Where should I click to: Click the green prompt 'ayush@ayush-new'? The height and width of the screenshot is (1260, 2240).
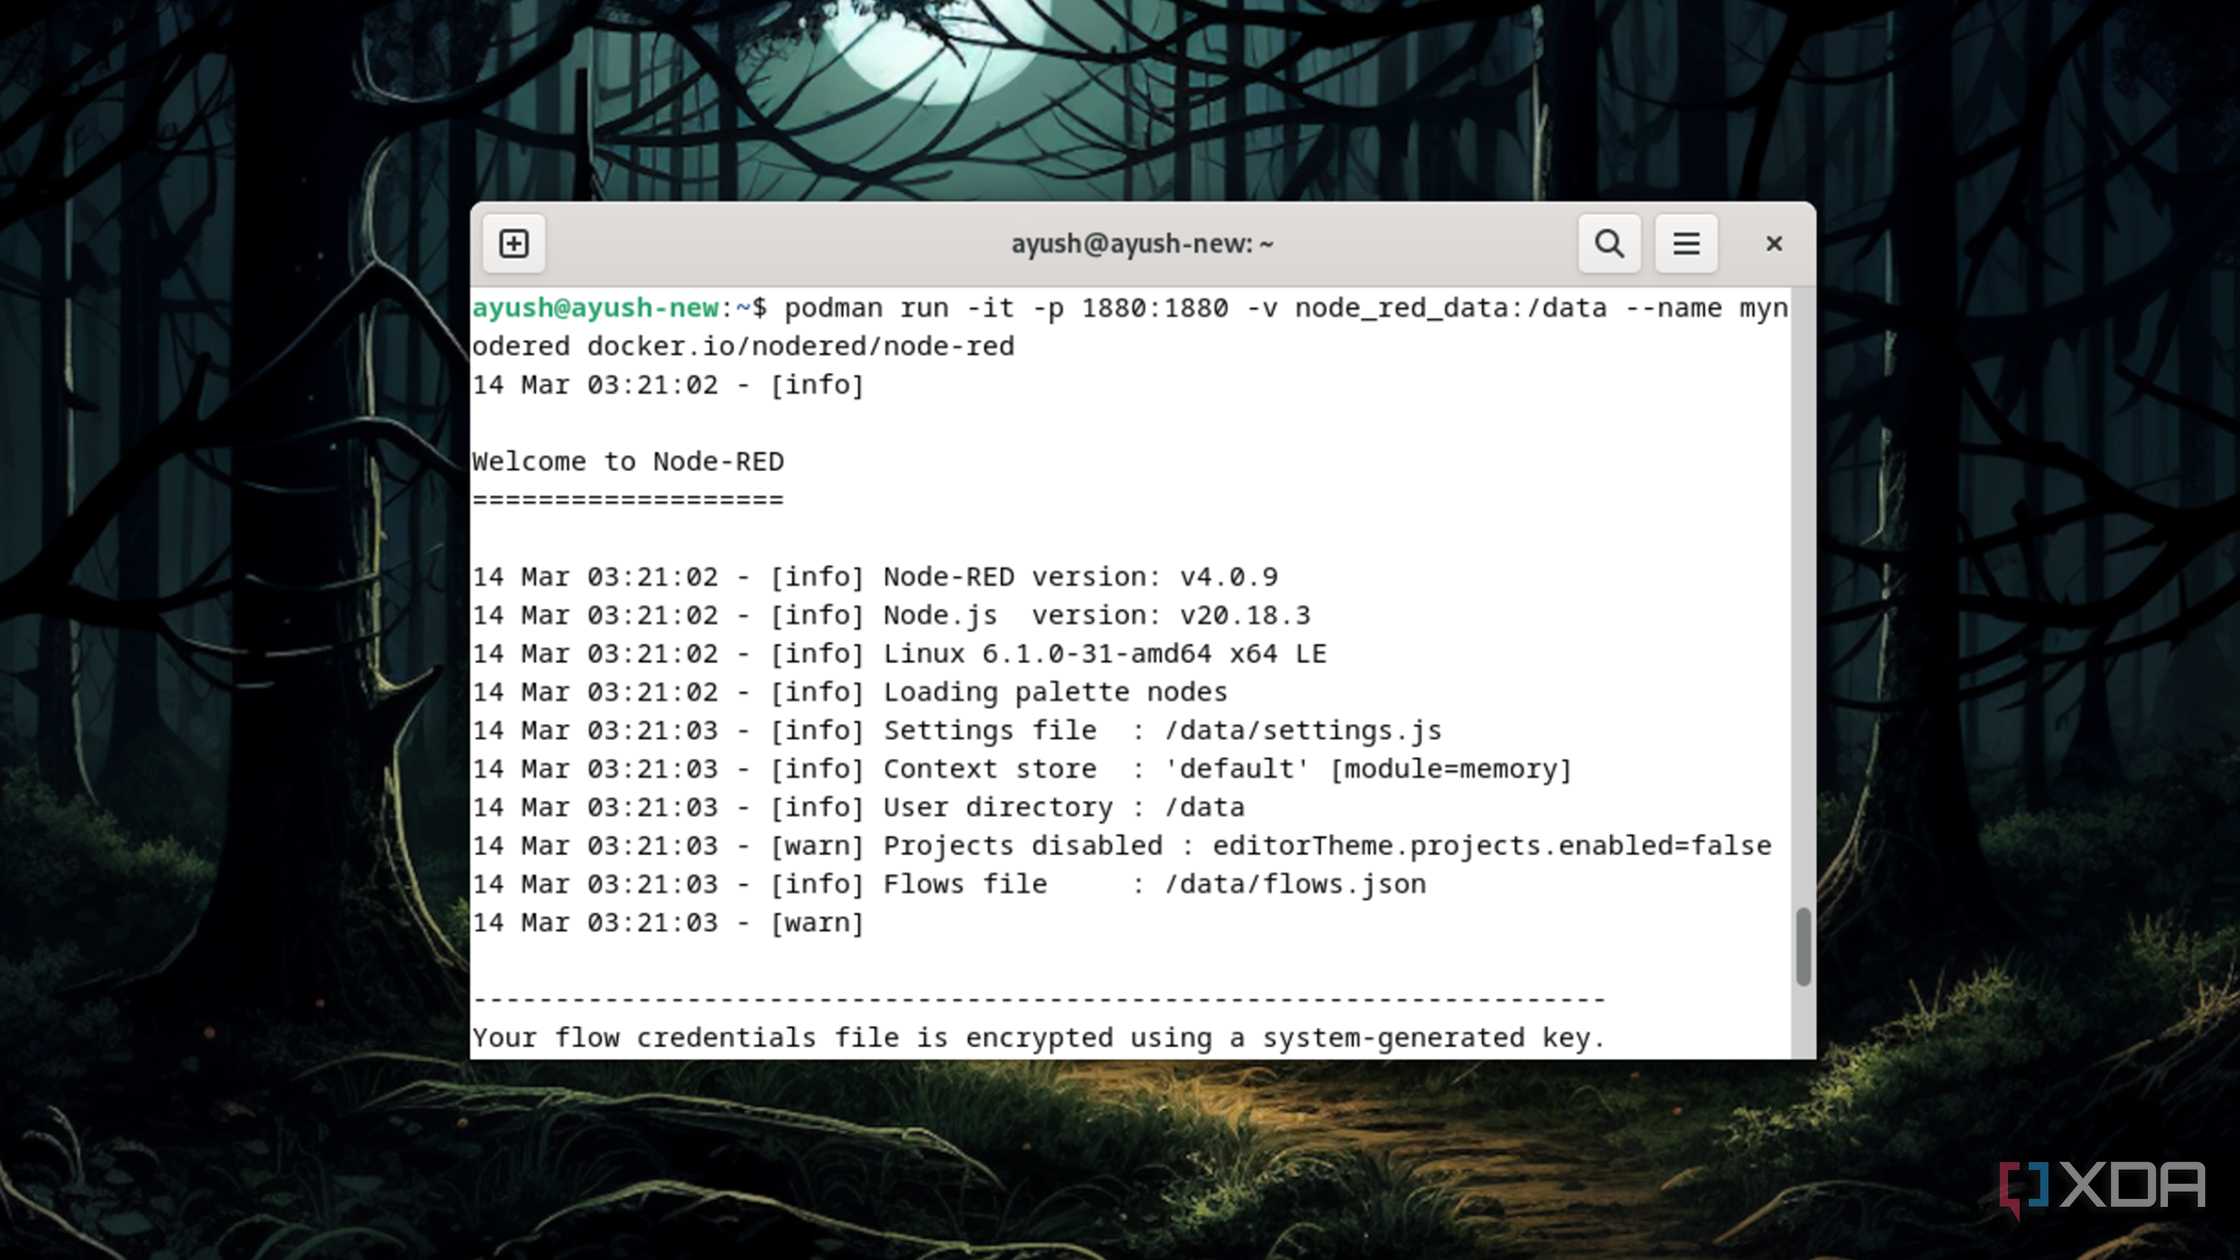pyautogui.click(x=595, y=307)
